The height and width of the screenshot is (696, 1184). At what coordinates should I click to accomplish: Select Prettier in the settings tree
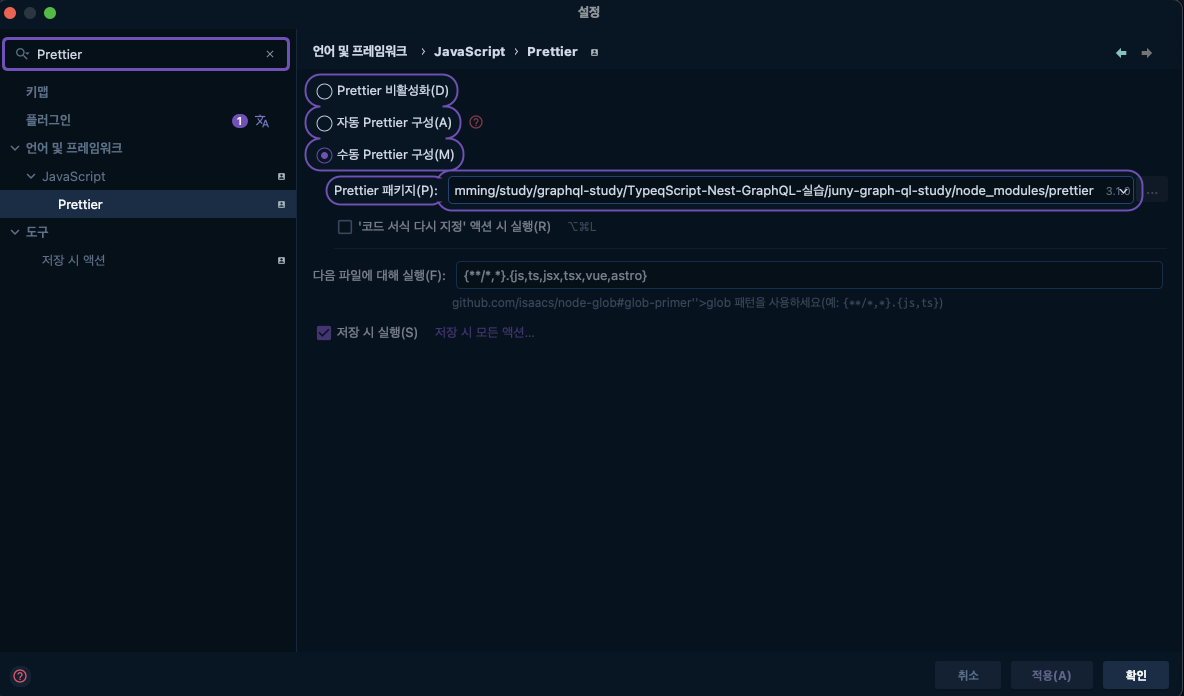pyautogui.click(x=80, y=205)
